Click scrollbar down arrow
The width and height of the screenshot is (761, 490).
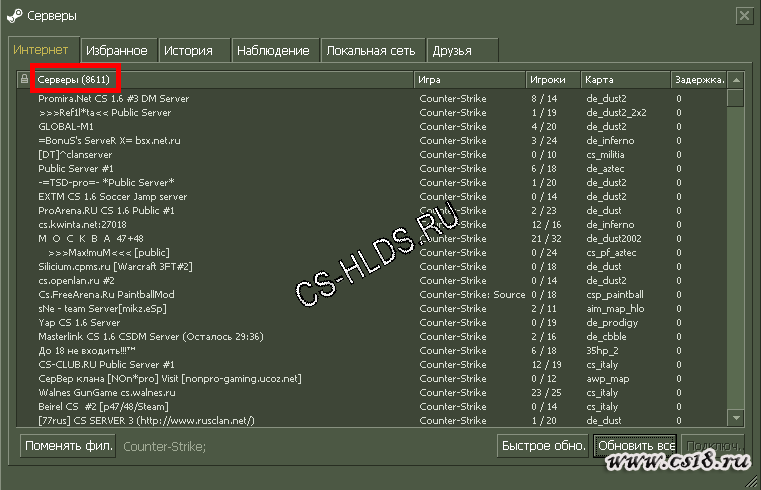[736, 417]
